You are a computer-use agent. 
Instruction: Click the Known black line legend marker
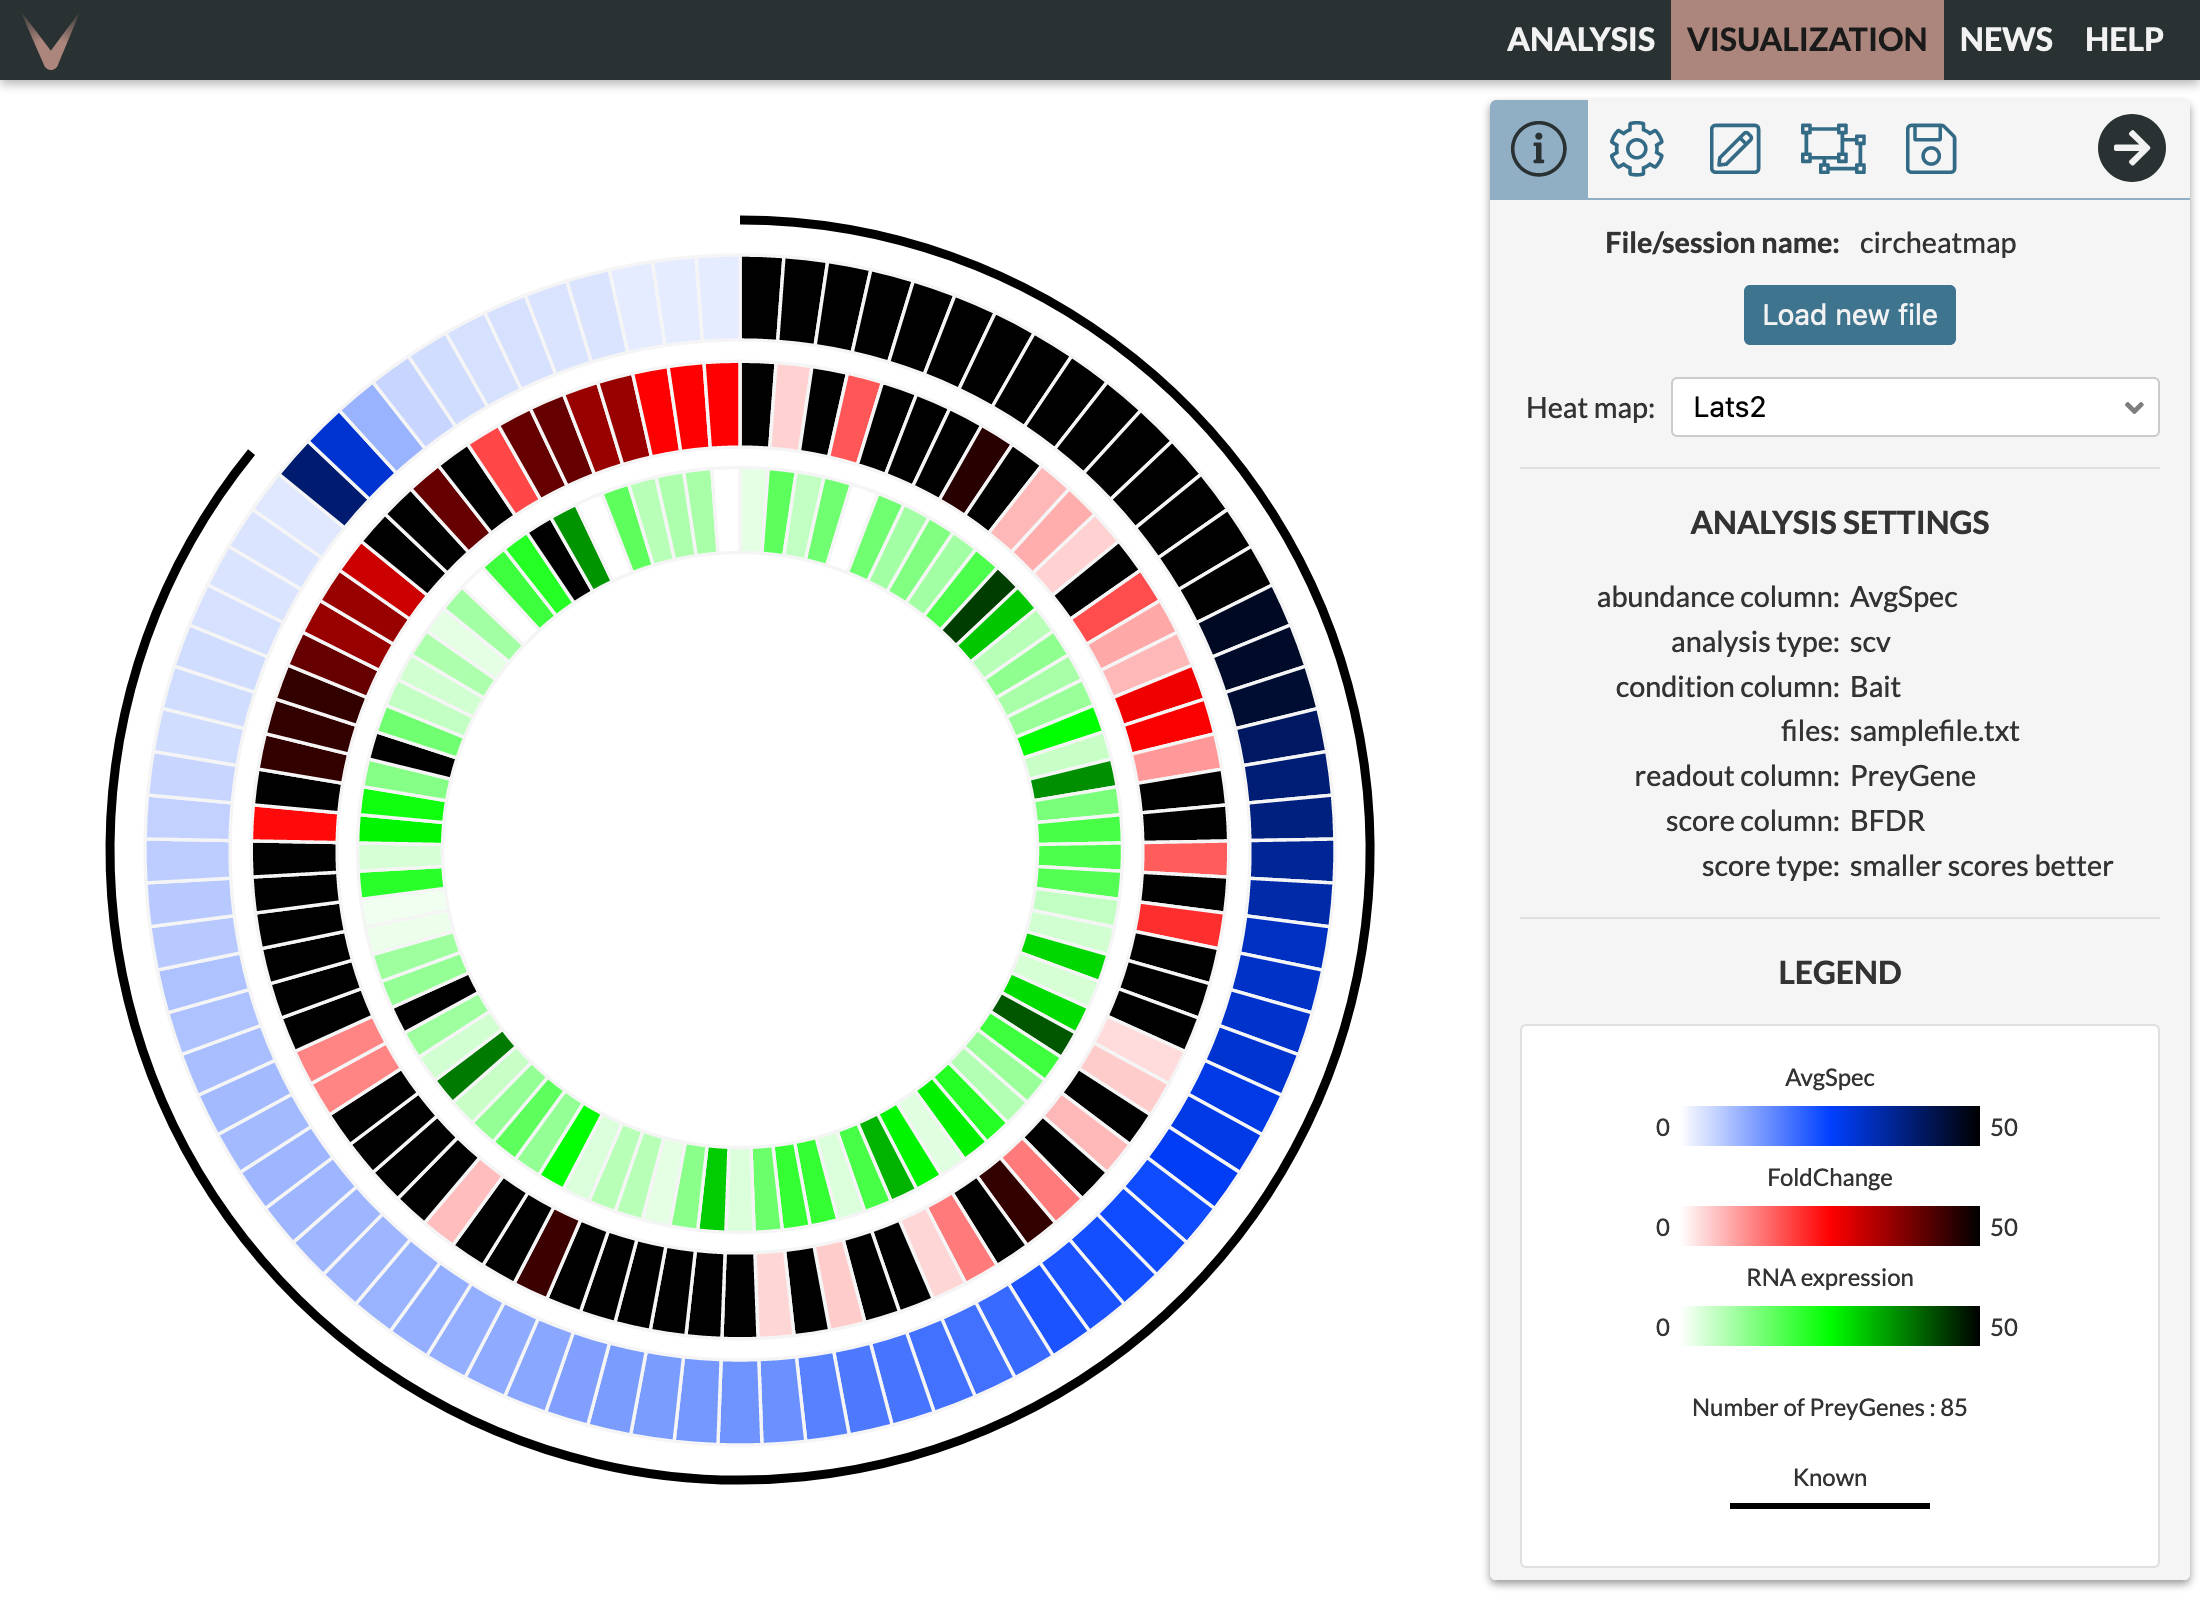tap(1829, 1505)
